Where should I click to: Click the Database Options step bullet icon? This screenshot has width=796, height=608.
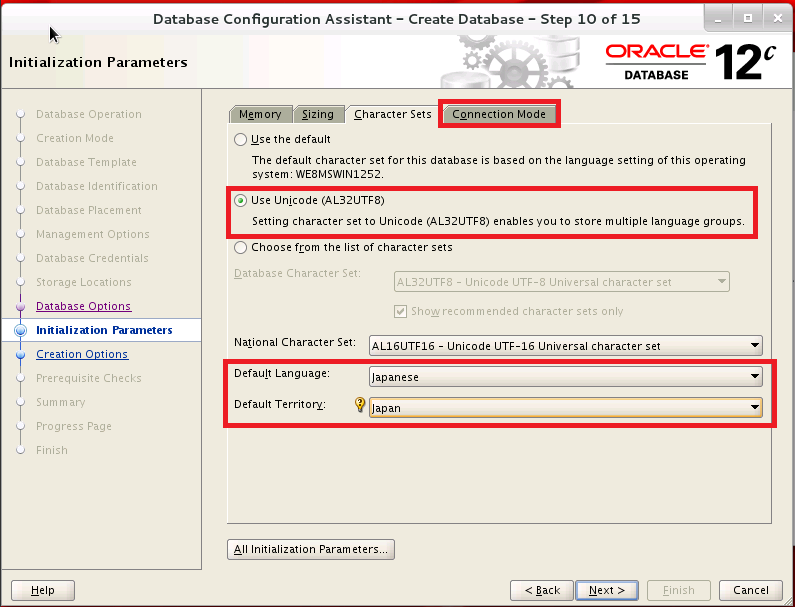click(20, 306)
